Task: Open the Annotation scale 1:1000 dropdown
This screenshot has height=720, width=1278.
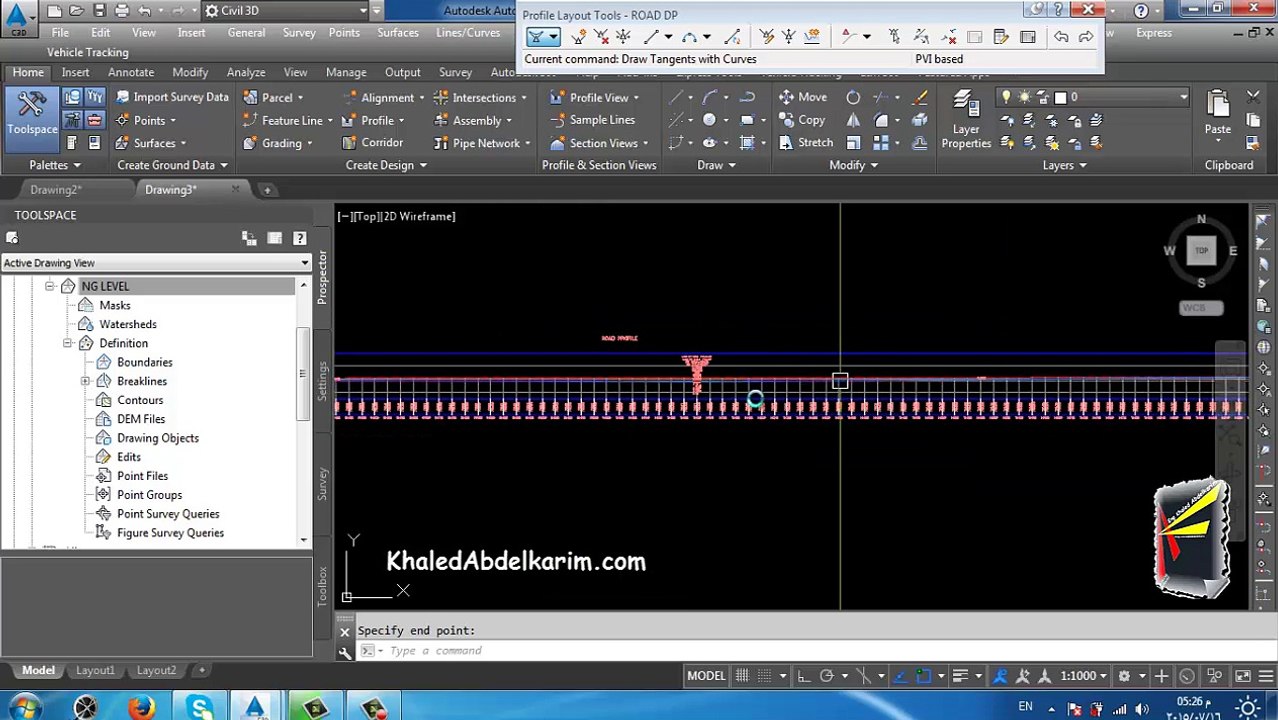Action: (1083, 676)
